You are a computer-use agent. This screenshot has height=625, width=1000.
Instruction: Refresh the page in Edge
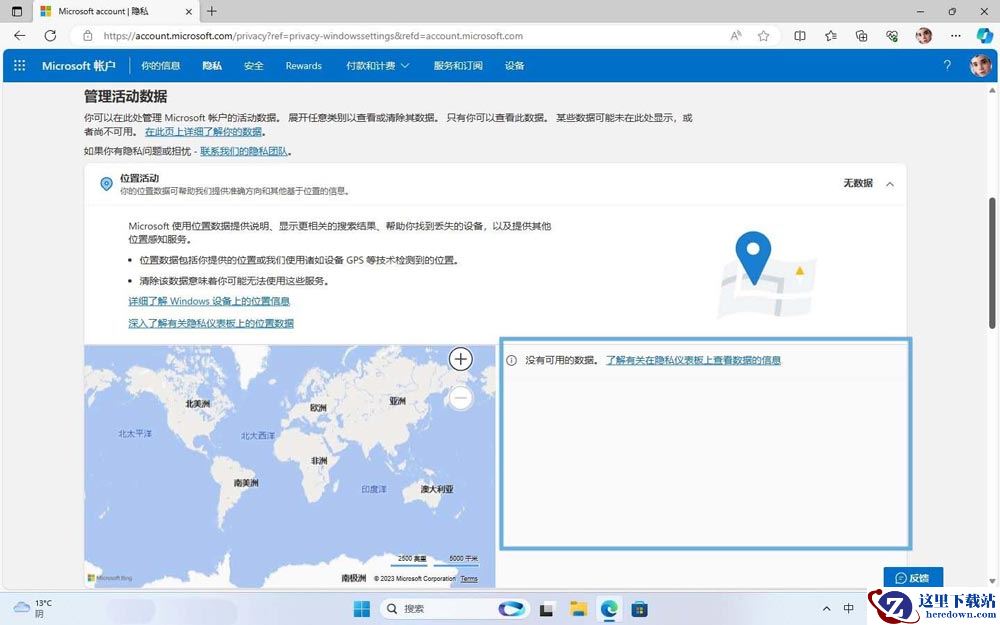pyautogui.click(x=50, y=36)
